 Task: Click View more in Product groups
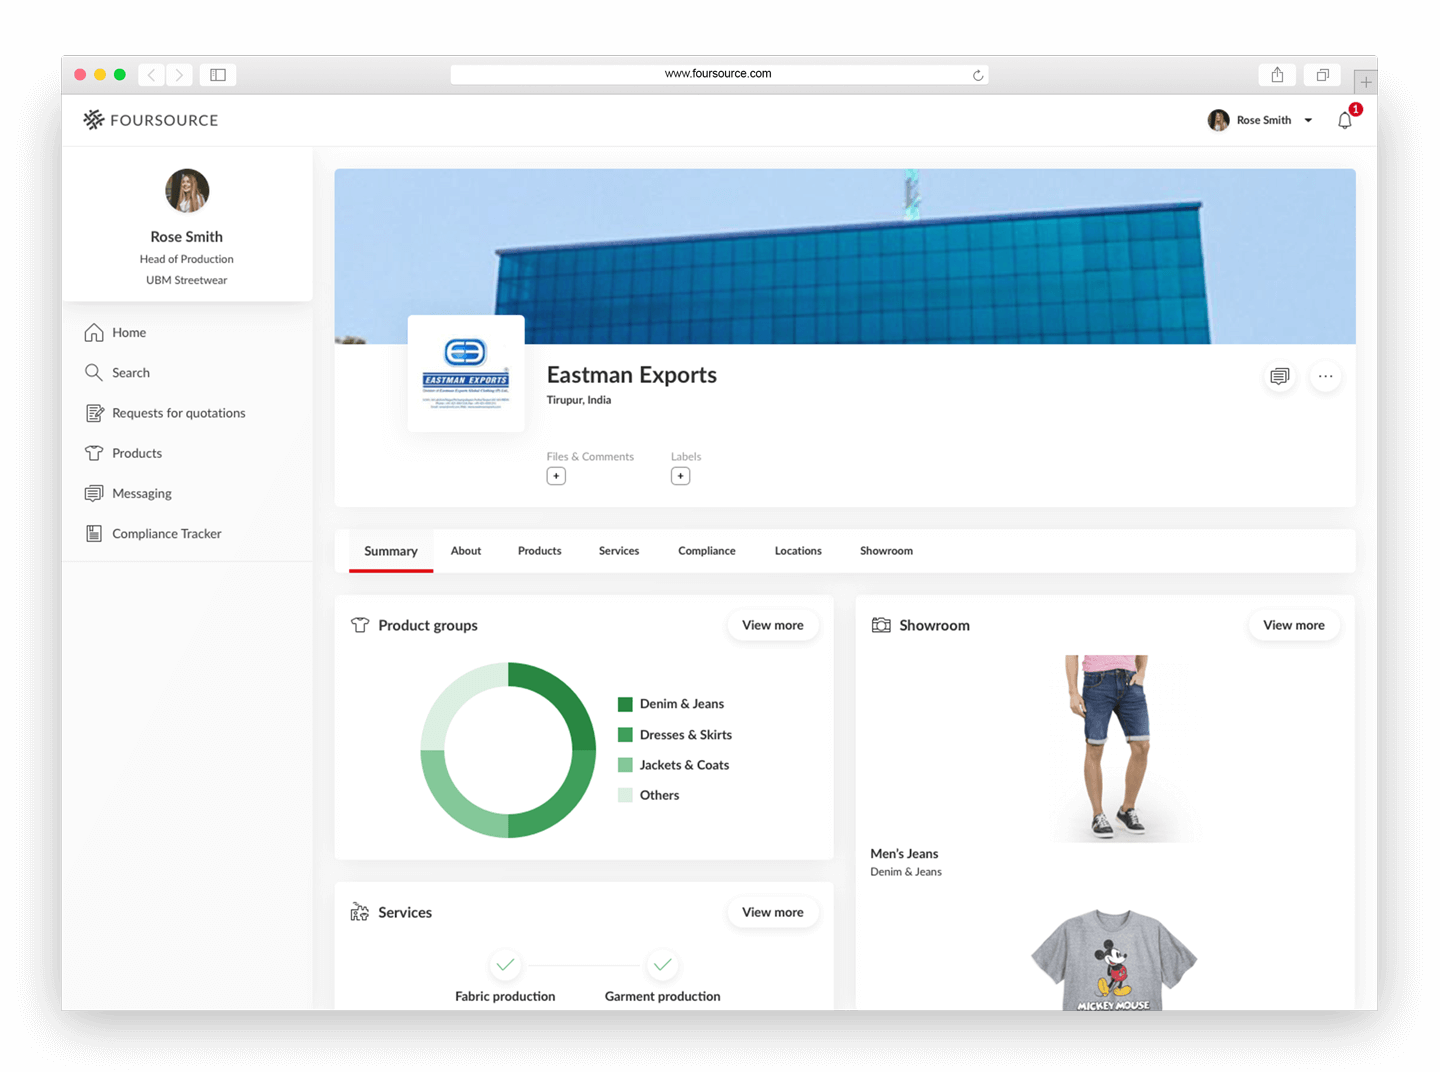[x=772, y=624]
